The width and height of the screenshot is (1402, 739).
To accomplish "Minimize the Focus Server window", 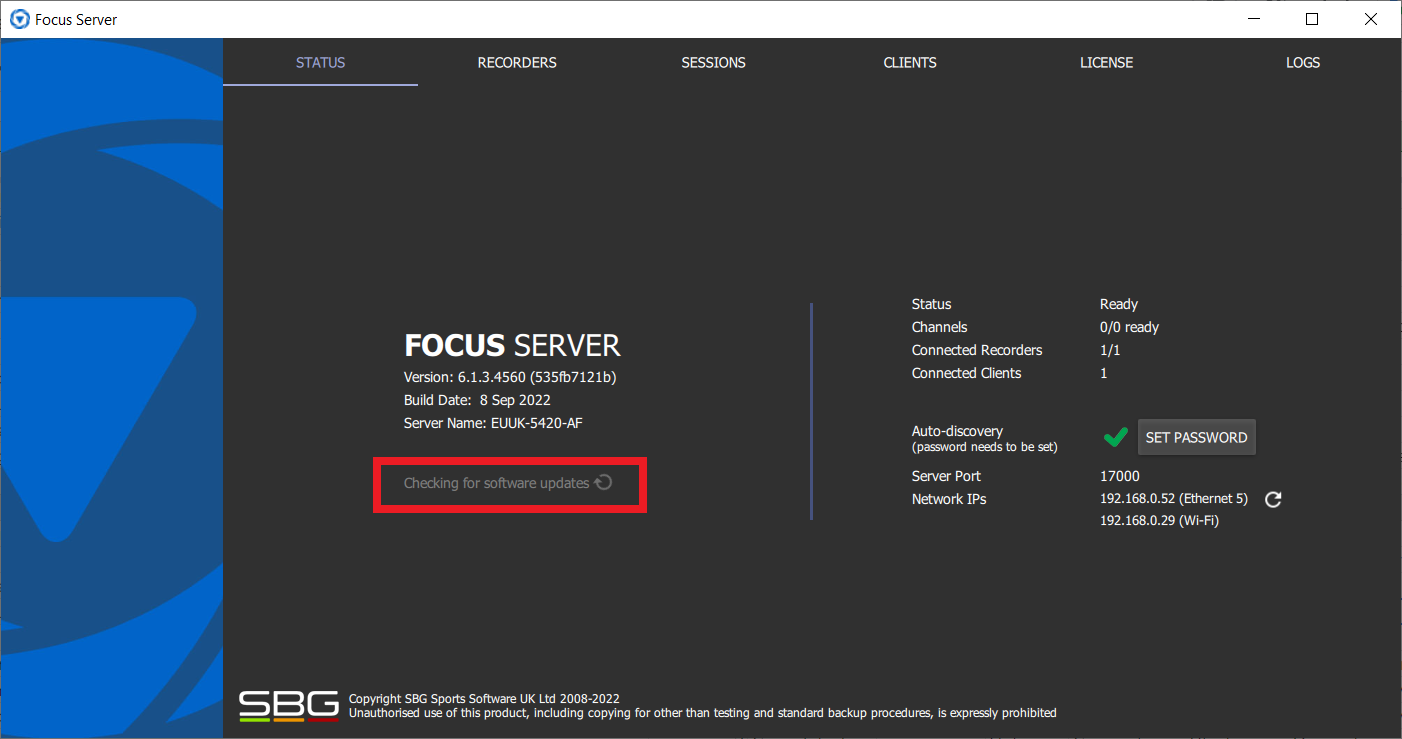I will pos(1254,19).
